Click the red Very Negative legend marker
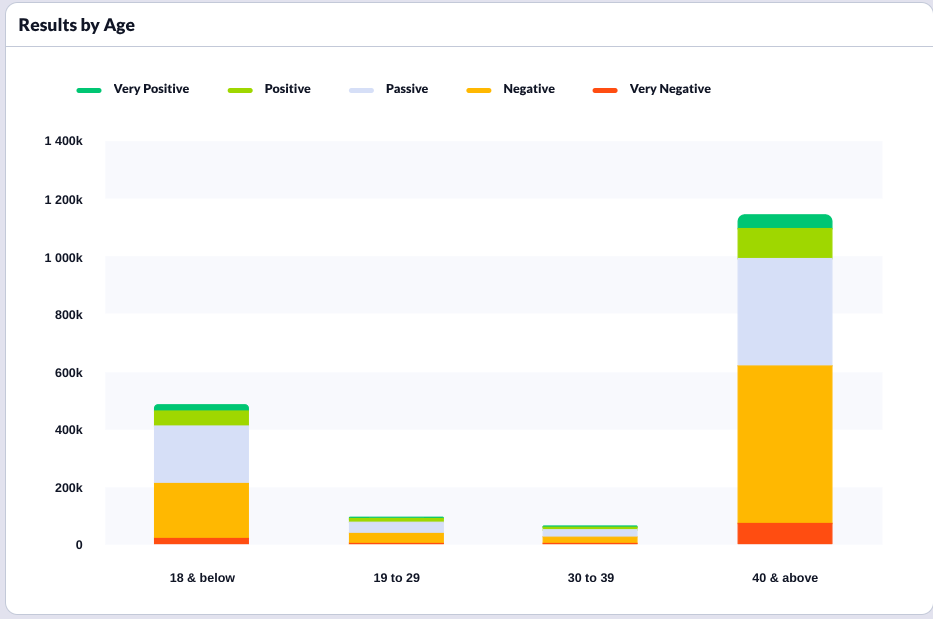The width and height of the screenshot is (933, 619). [x=605, y=90]
